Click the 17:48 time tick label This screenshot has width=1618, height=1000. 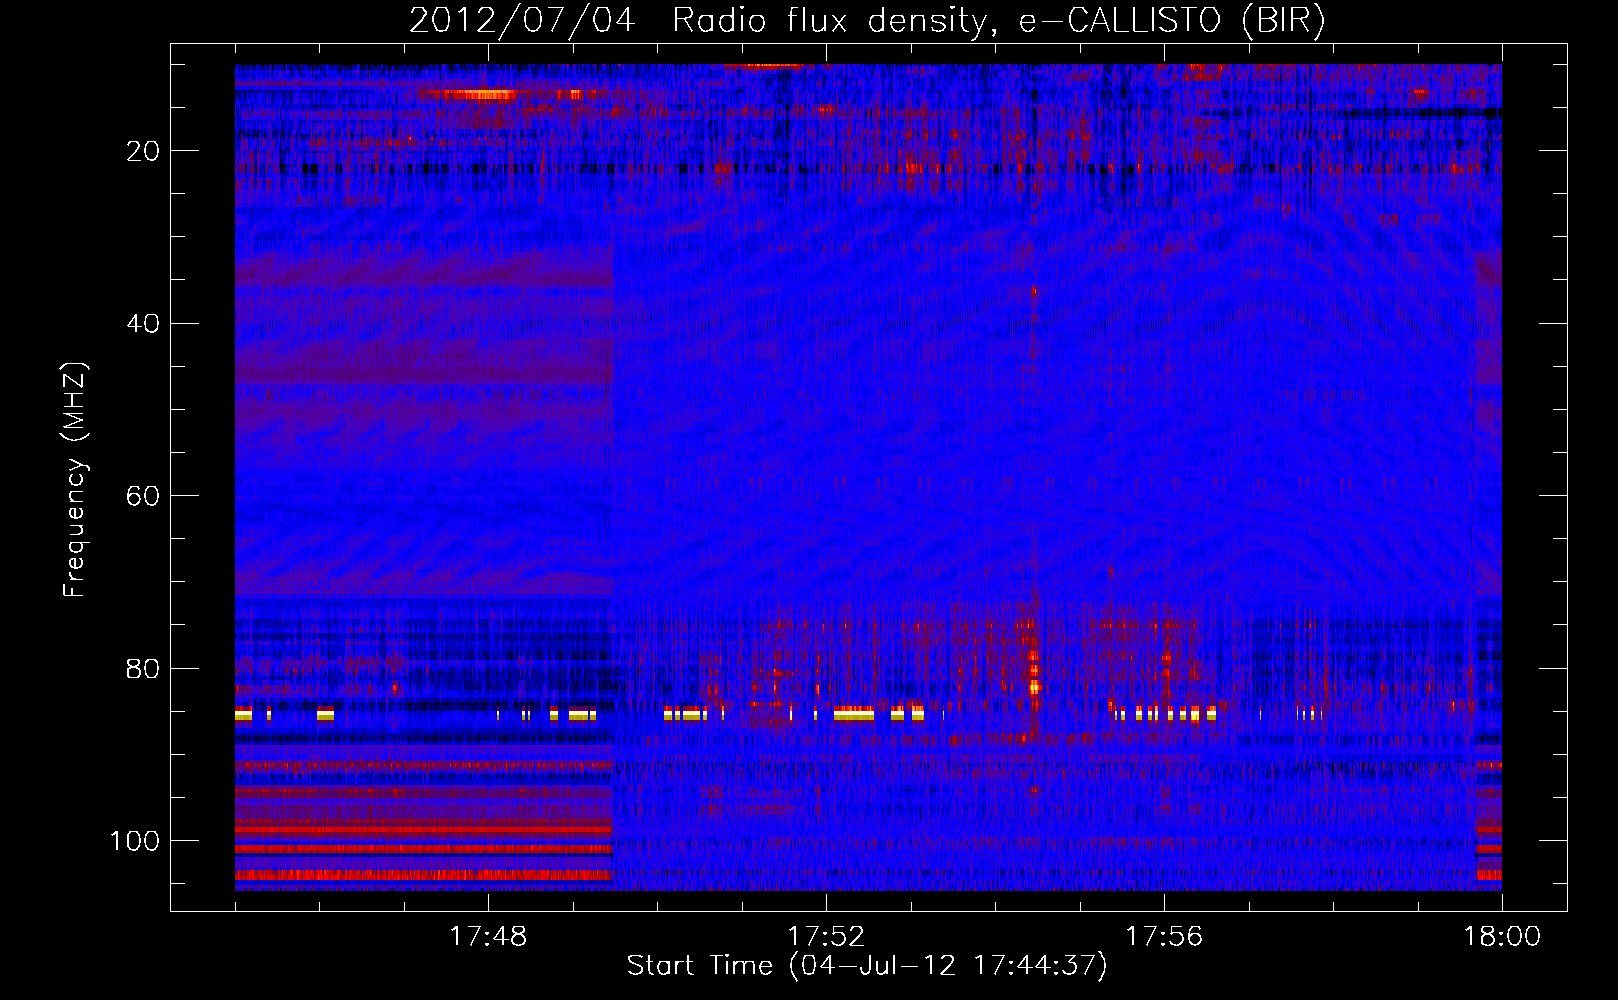[x=489, y=937]
